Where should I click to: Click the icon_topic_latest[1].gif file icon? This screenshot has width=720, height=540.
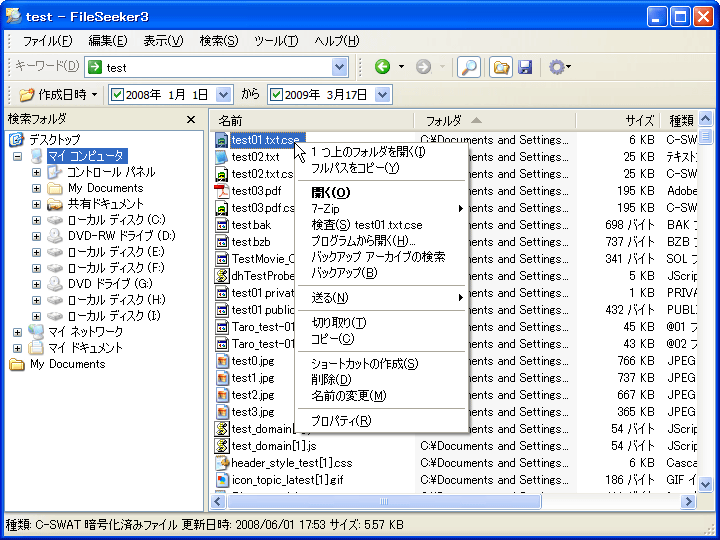point(222,479)
